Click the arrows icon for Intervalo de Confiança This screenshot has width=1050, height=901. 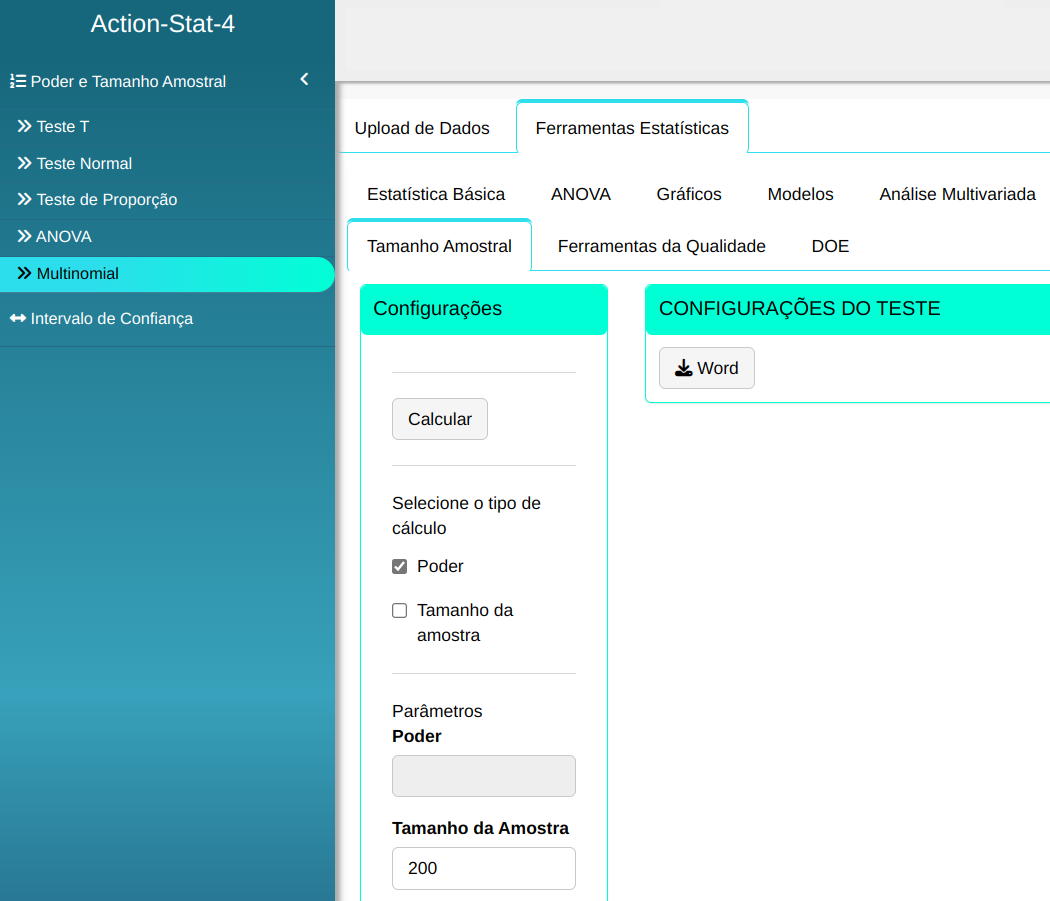point(18,319)
